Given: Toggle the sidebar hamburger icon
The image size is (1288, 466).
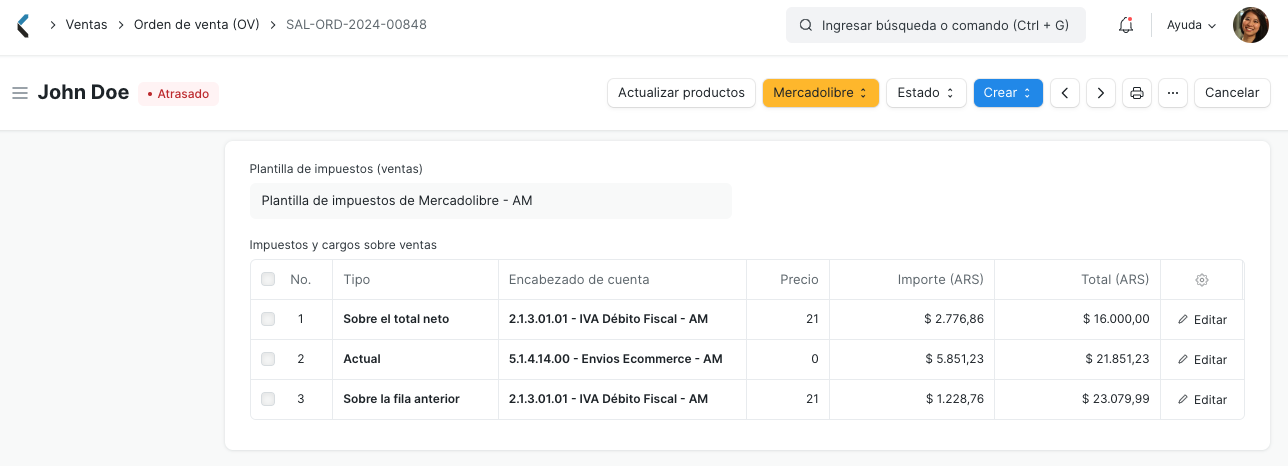Looking at the screenshot, I should click(x=19, y=93).
